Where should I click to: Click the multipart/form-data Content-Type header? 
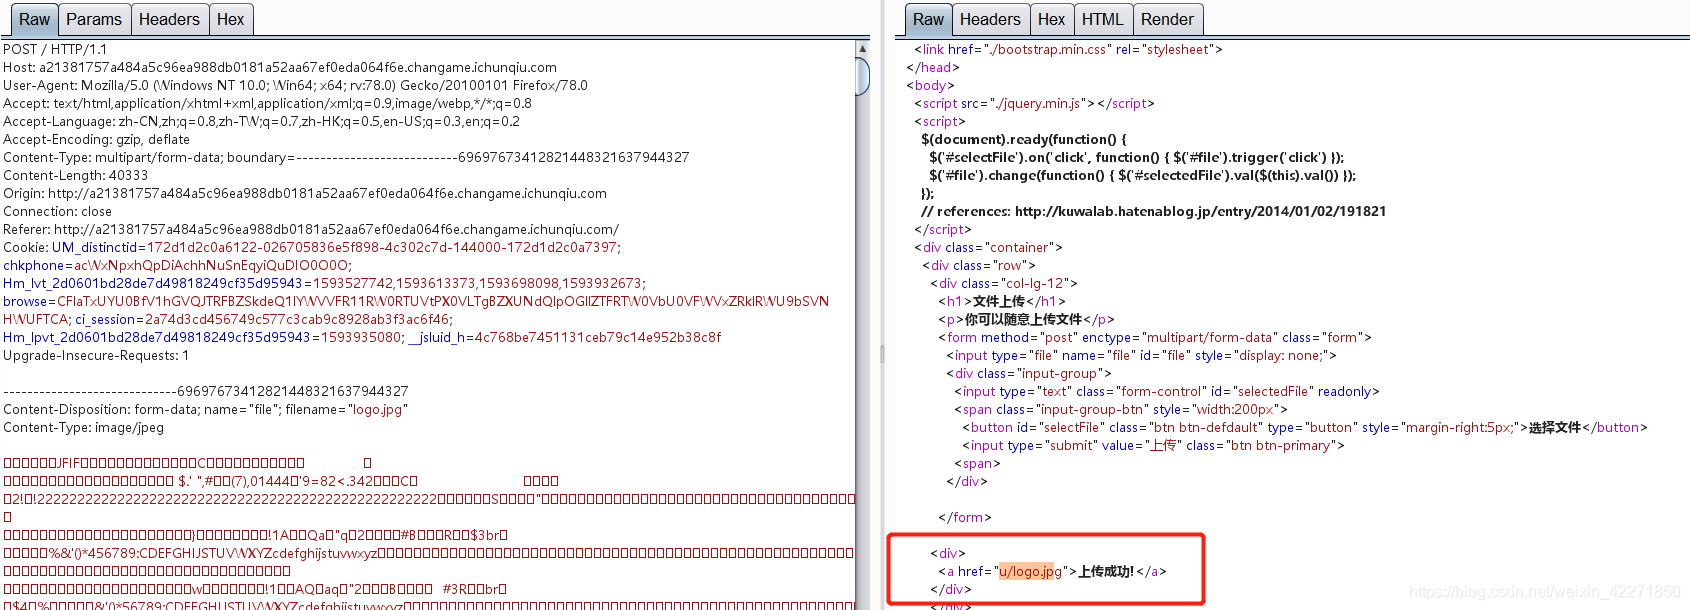(x=346, y=157)
